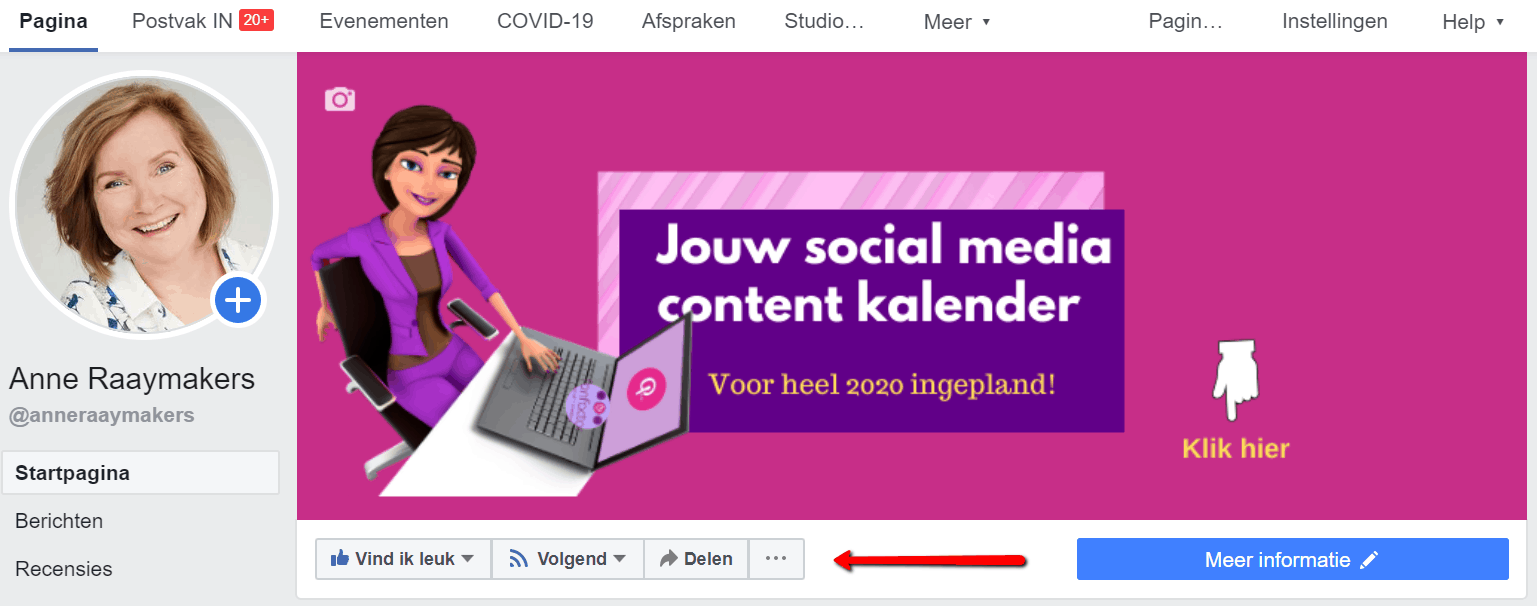Click the RSS feed icon on Volgend
Screen dimensions: 1537x606
pyautogui.click(x=518, y=559)
